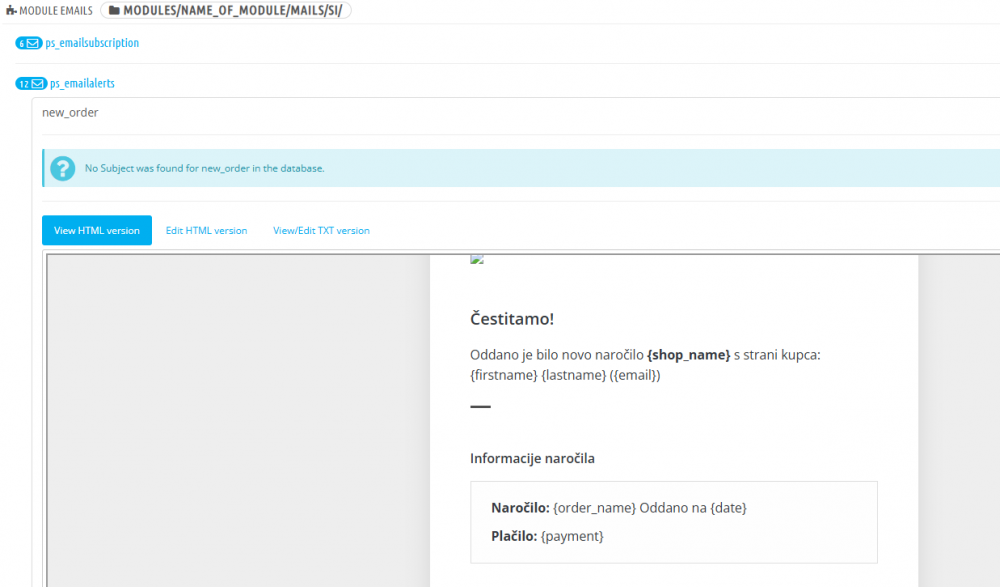The image size is (1000, 587).
Task: Click the MODULE EMAILS heading text
Action: (56, 11)
